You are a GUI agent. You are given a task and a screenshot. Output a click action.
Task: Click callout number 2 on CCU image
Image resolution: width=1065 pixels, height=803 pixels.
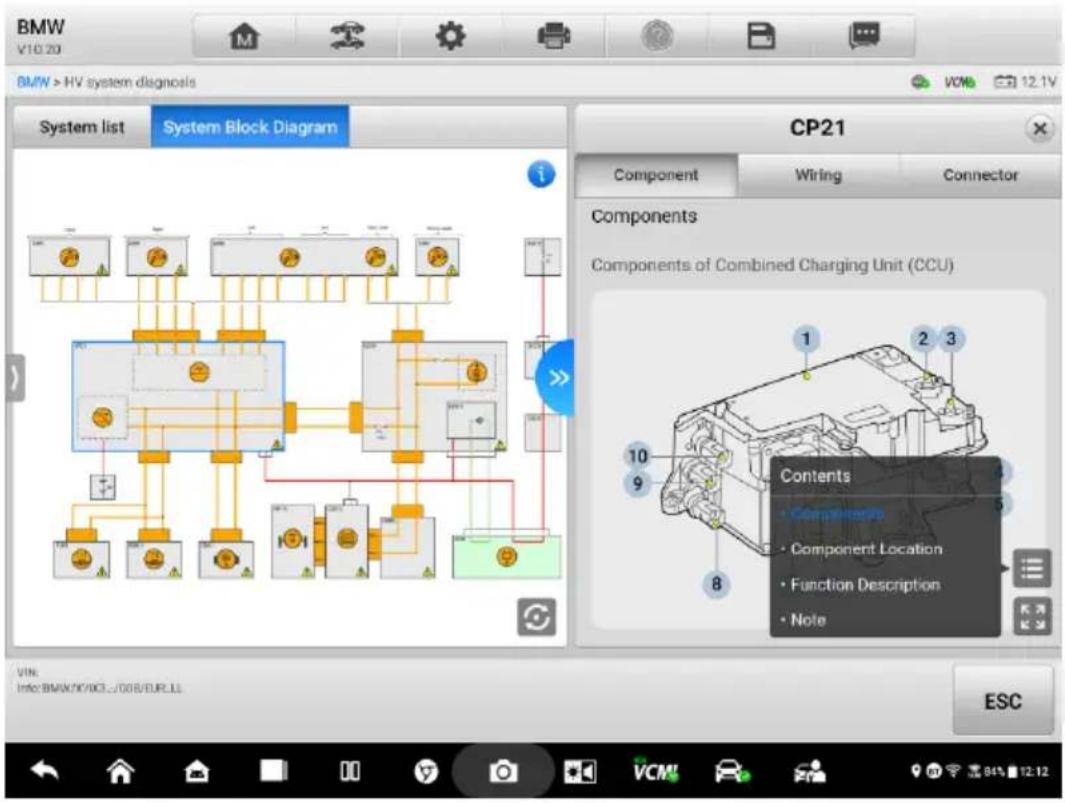[x=922, y=338]
